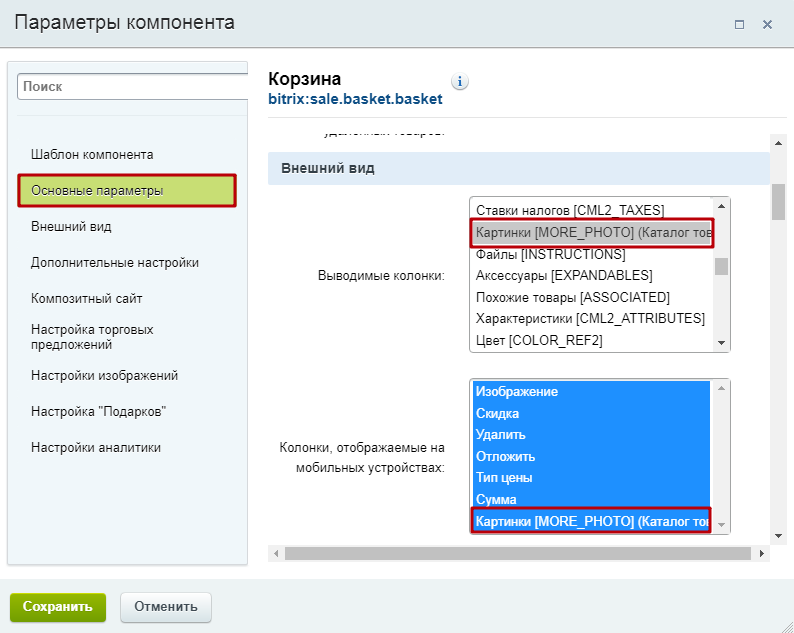Select Ставки налогов [CML2_TAXES] option
This screenshot has height=633, width=794.
(x=570, y=210)
